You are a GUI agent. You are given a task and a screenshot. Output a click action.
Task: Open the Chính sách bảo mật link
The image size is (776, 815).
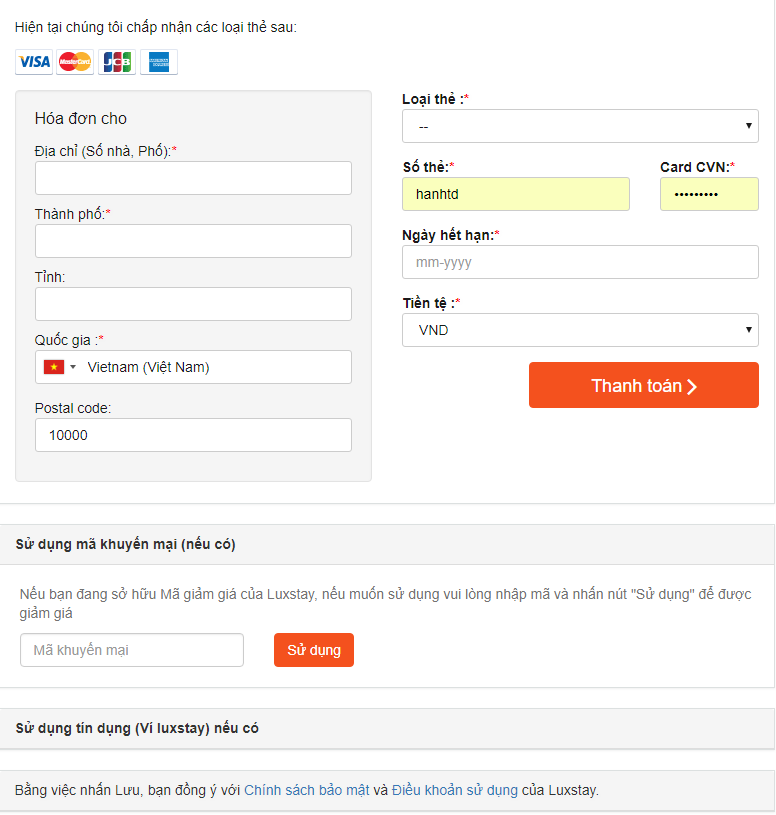[307, 790]
